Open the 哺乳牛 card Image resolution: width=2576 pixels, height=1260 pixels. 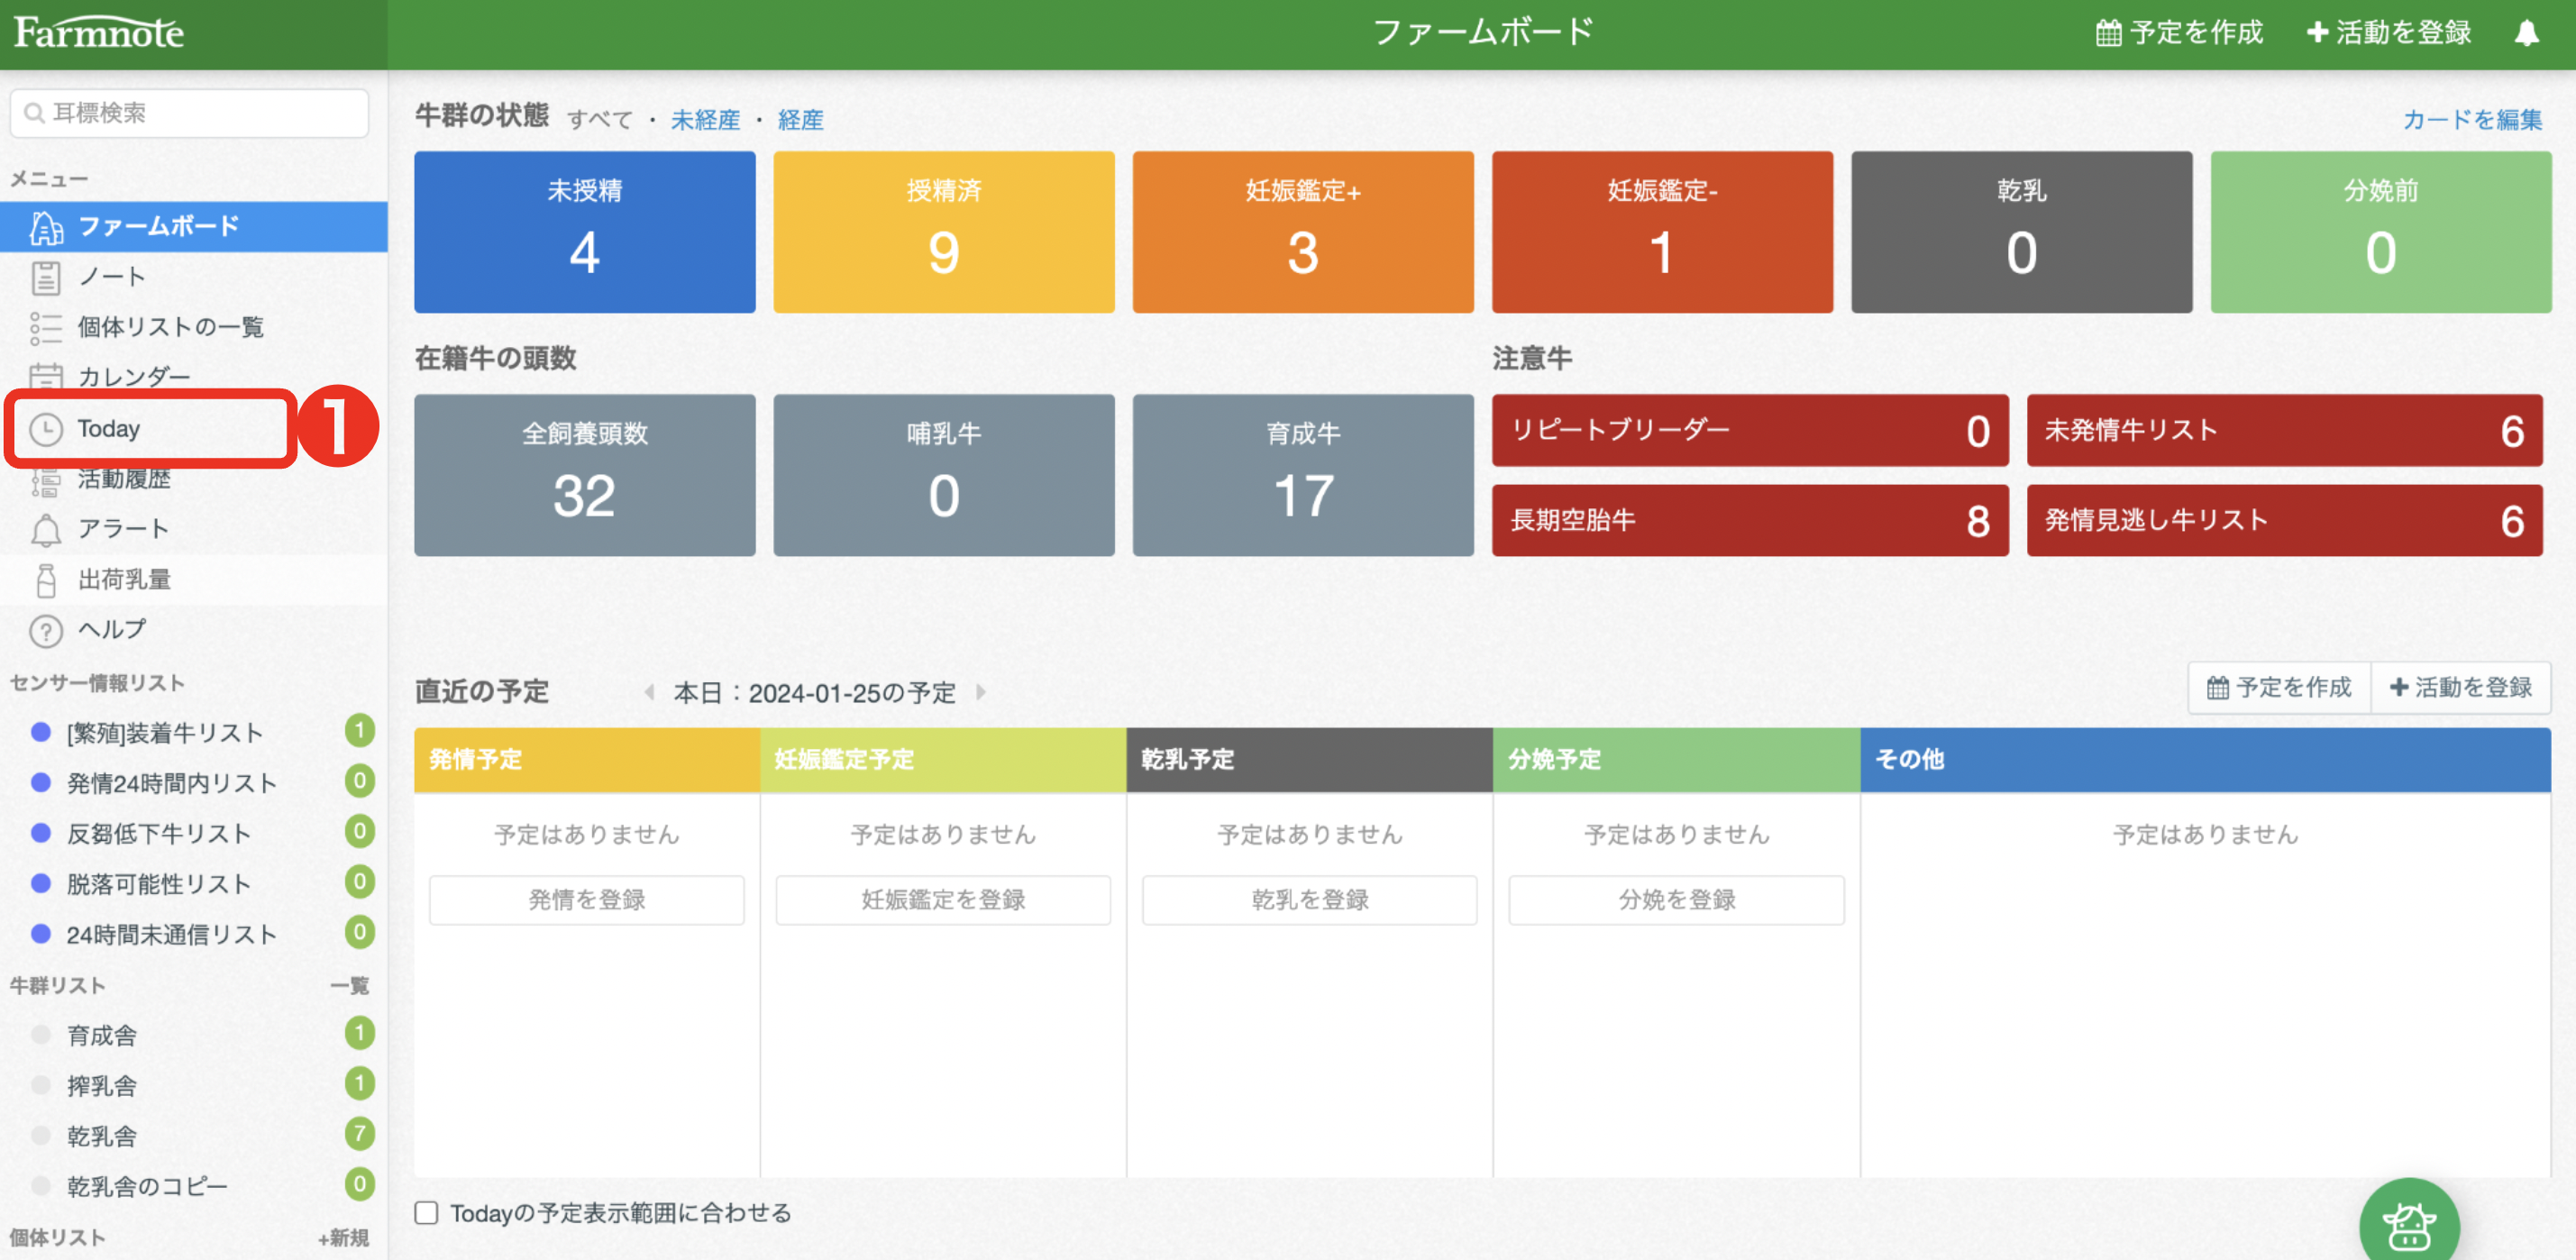click(x=944, y=475)
